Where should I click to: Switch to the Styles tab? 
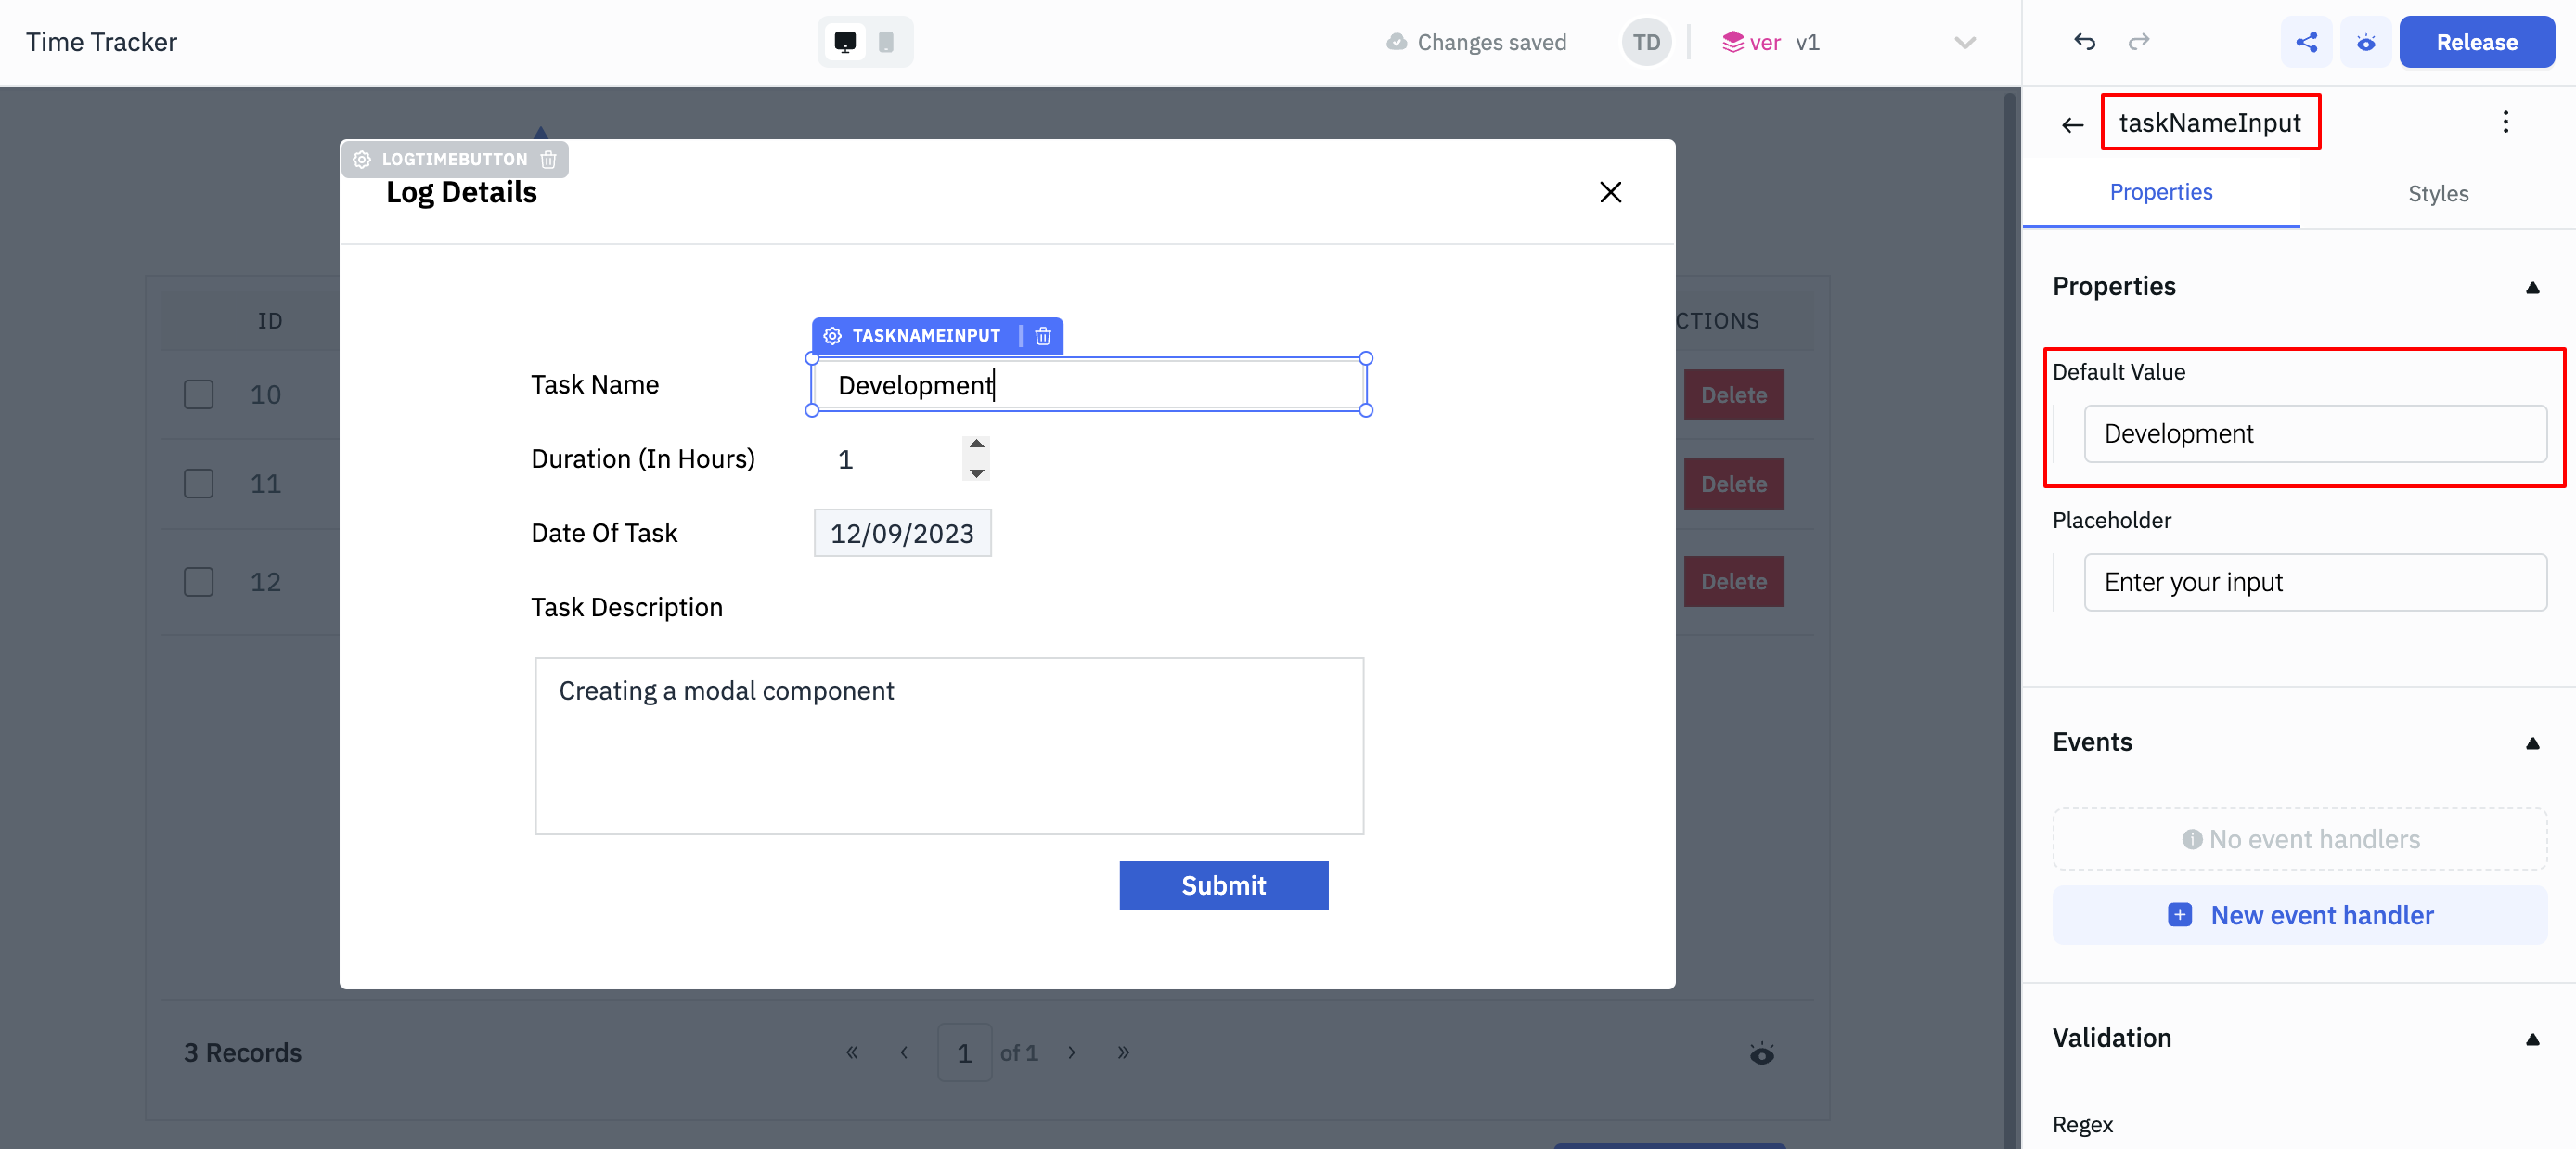click(x=2437, y=194)
